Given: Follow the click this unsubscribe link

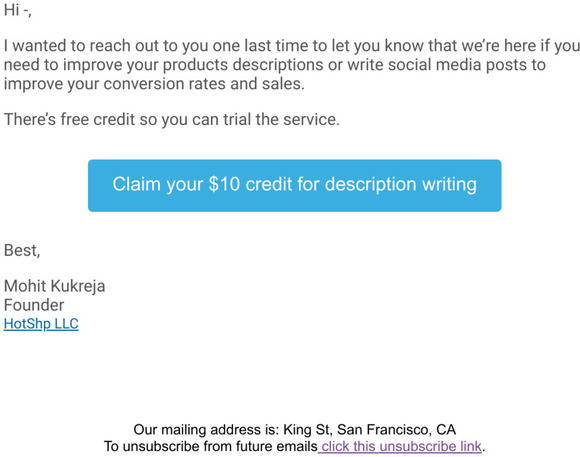Looking at the screenshot, I should tap(400, 446).
